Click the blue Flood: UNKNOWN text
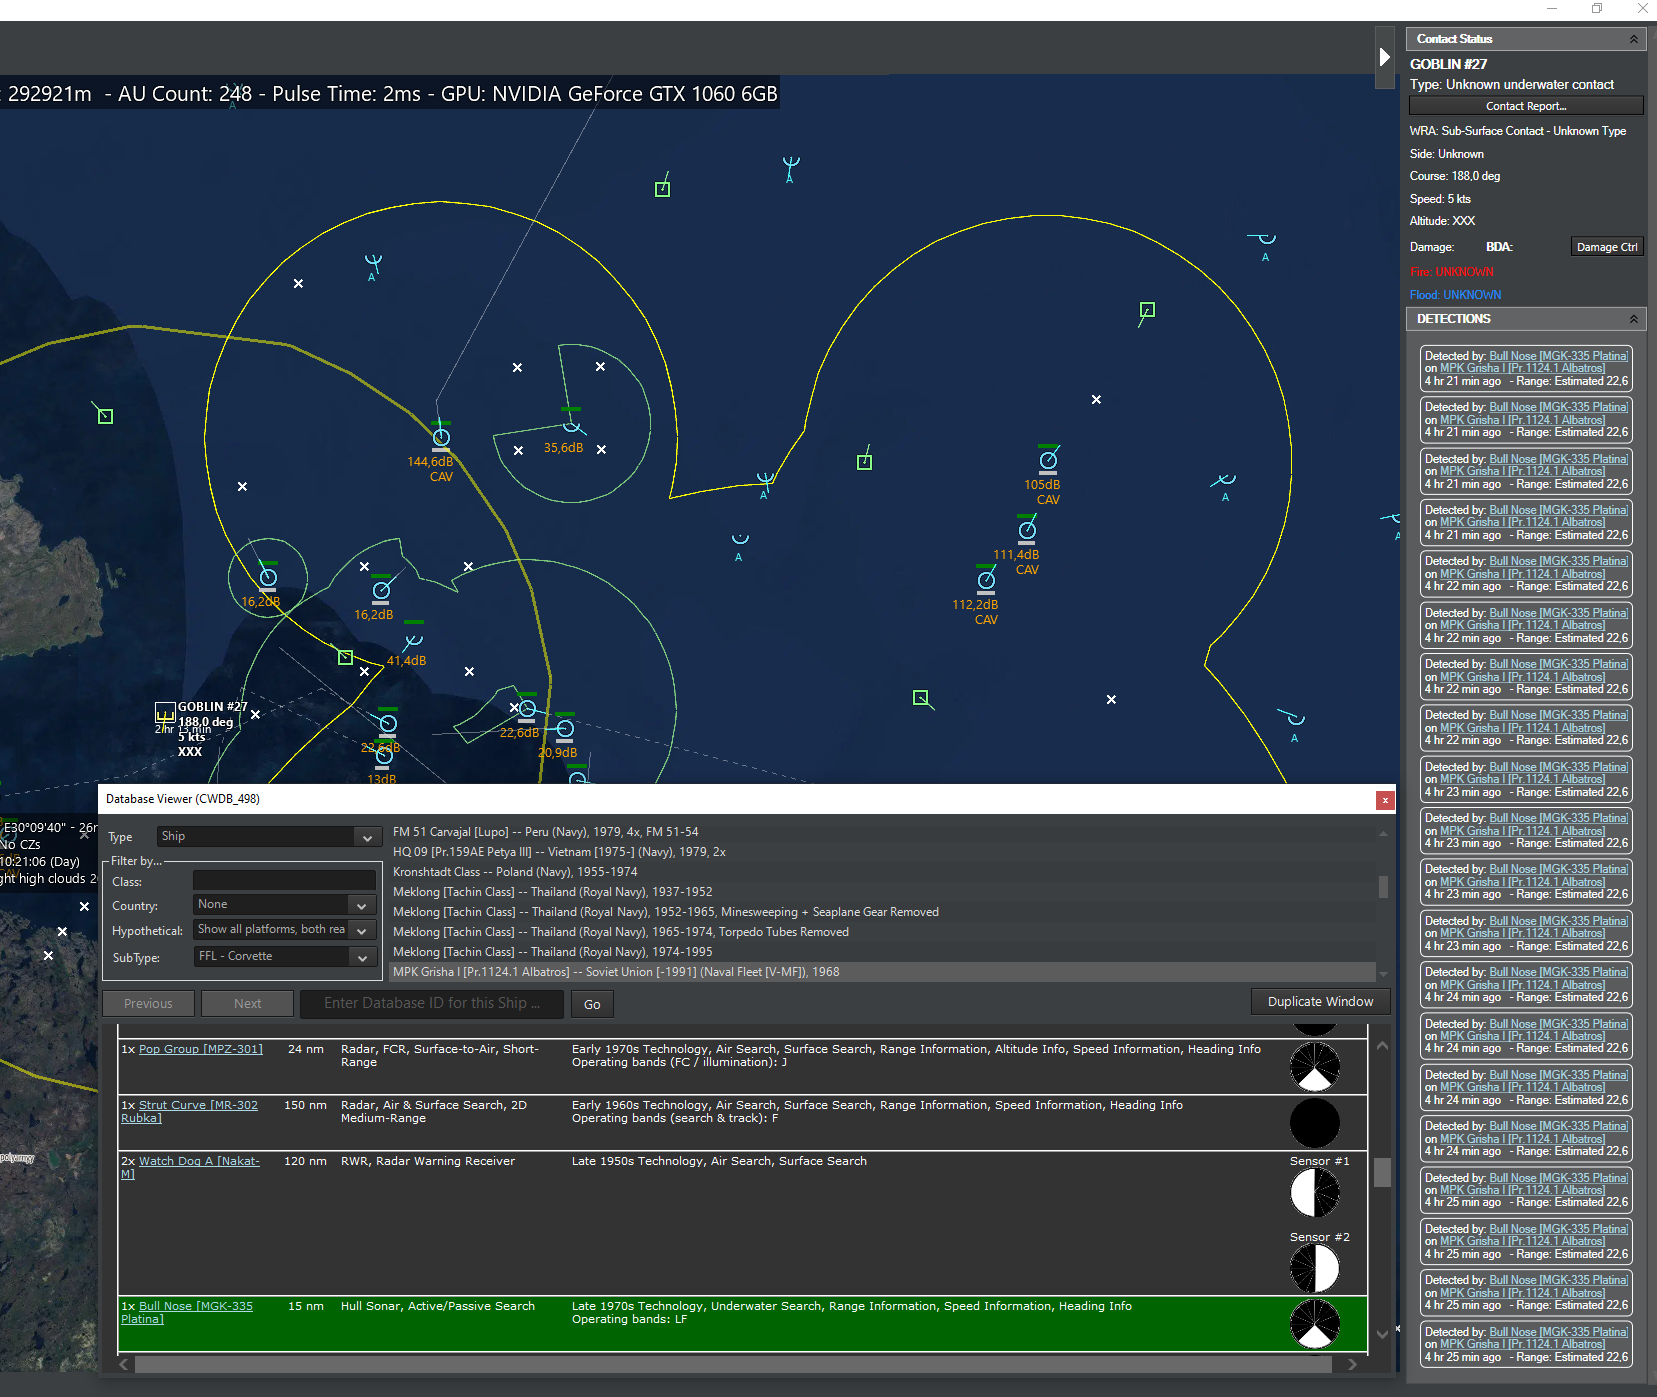The height and width of the screenshot is (1397, 1657). [1456, 295]
